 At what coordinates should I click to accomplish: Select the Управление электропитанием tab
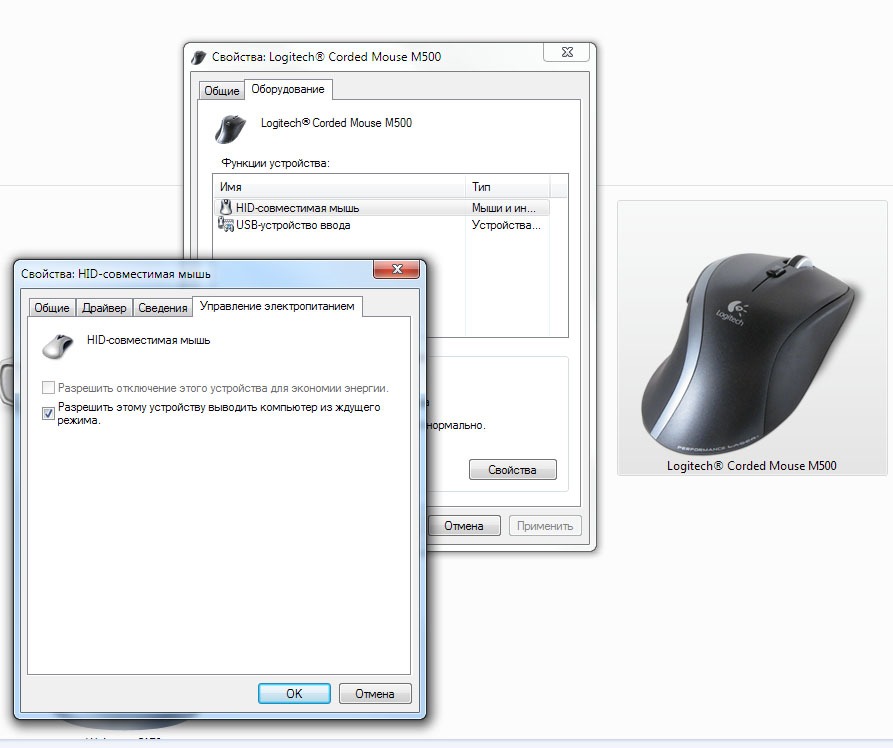pyautogui.click(x=277, y=306)
